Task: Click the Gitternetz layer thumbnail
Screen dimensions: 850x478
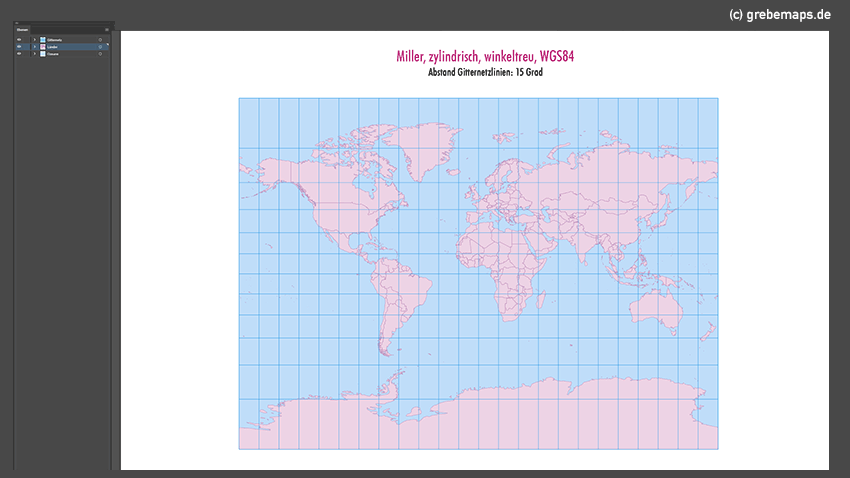Action: pos(42,39)
